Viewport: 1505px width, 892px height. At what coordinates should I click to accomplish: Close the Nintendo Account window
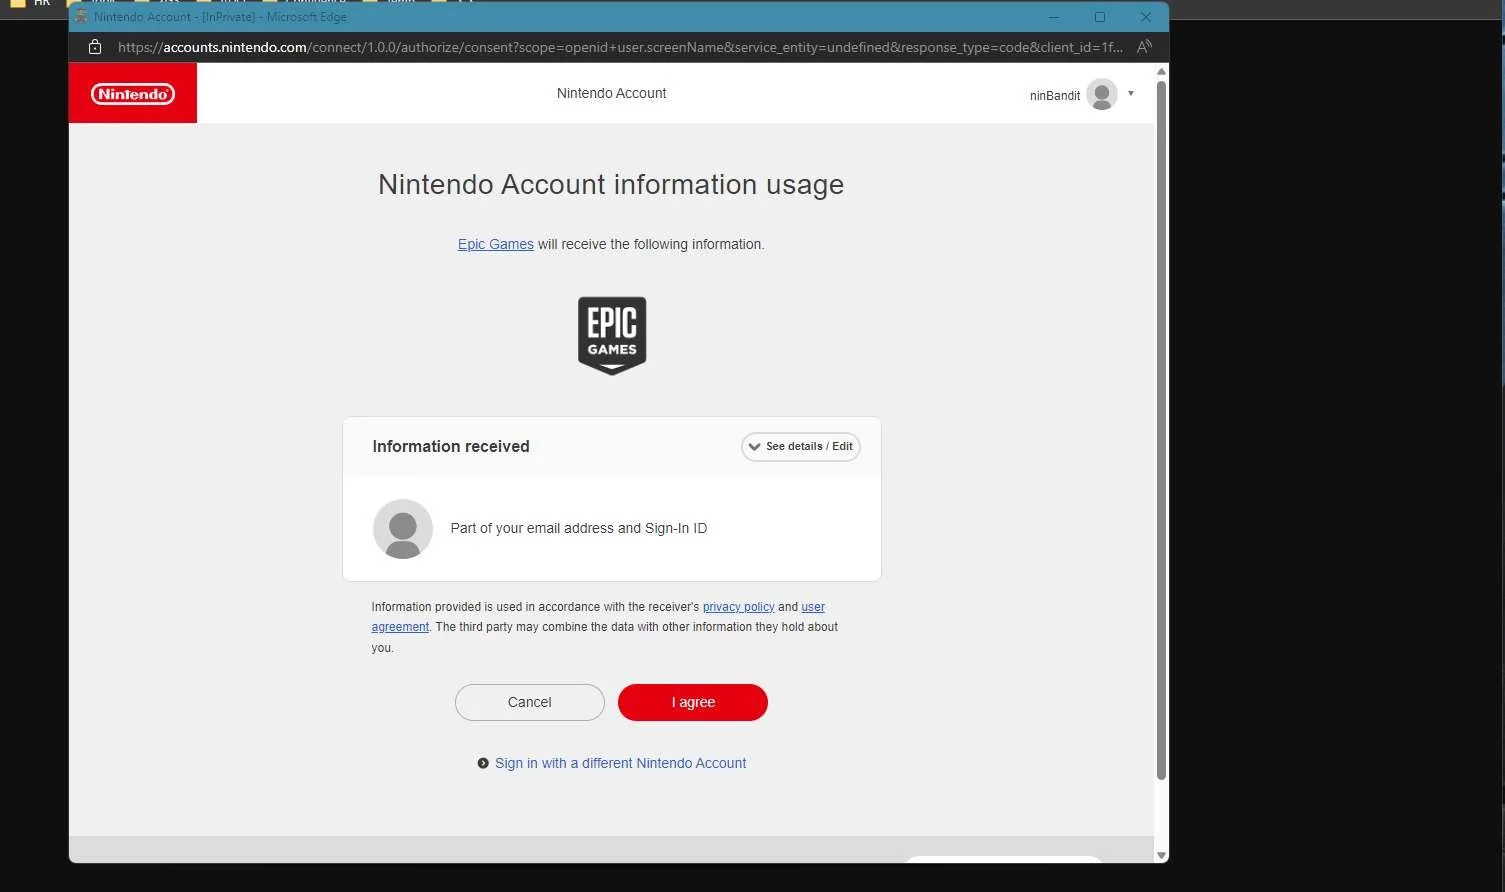tap(1146, 17)
